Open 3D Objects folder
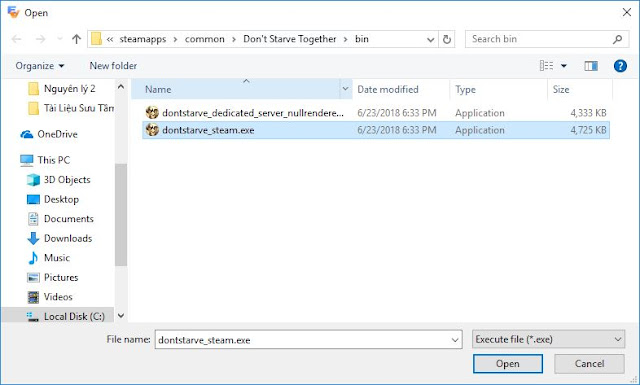The height and width of the screenshot is (385, 640). coord(58,180)
